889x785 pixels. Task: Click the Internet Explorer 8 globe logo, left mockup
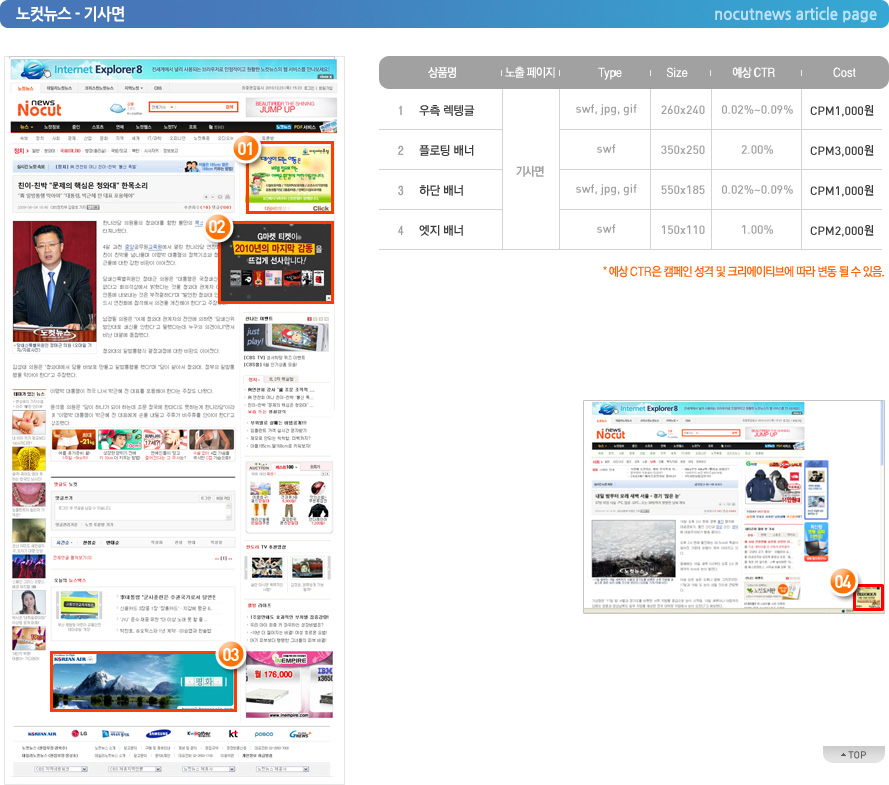35,69
